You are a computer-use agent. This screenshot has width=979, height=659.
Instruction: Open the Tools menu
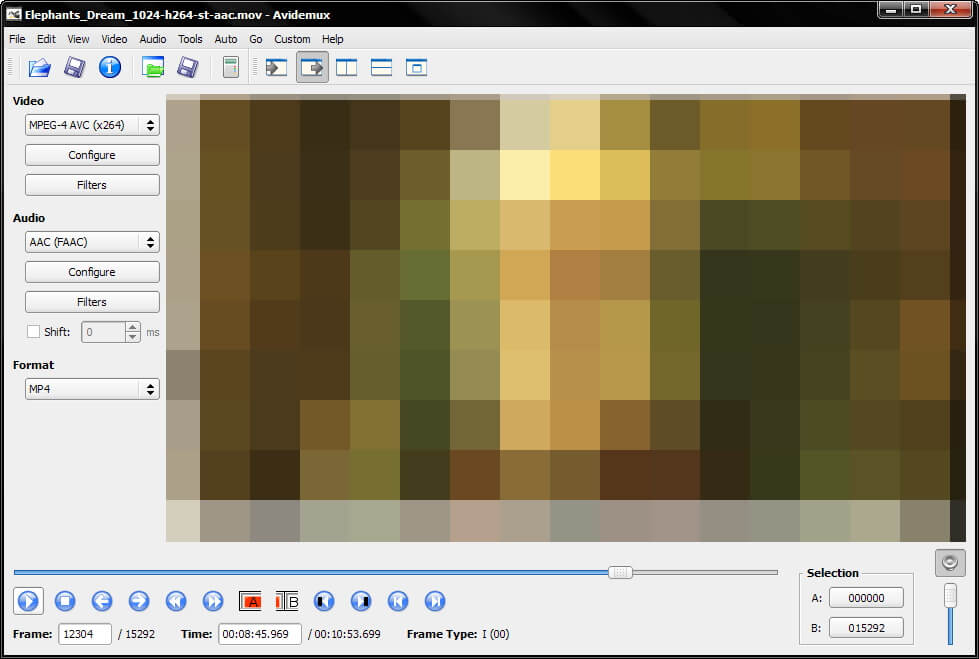click(190, 39)
